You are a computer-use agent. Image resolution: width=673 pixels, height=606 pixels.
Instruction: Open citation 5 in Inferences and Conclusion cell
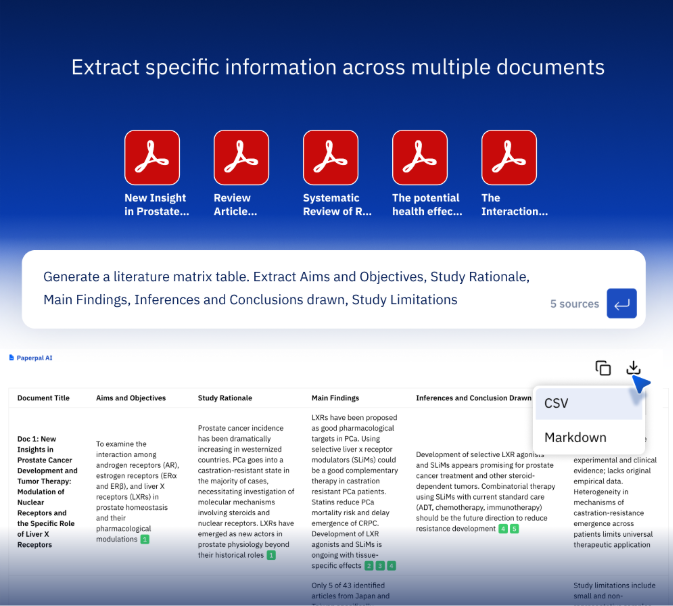514,528
